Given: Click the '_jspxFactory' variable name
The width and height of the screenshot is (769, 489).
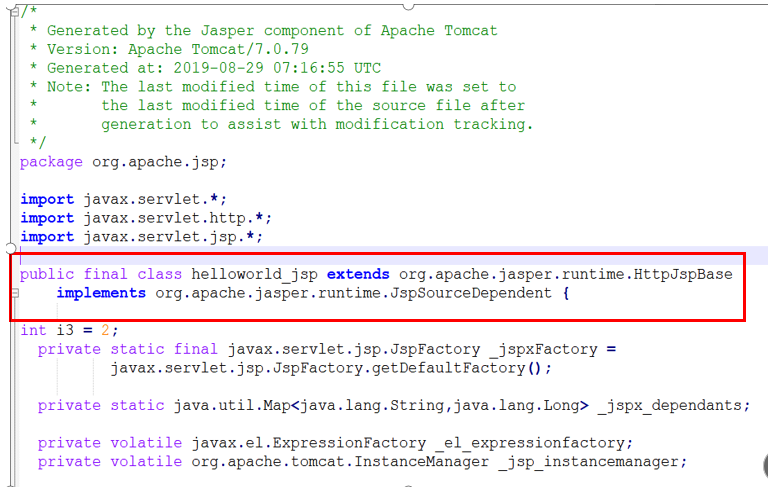Looking at the screenshot, I should click(543, 349).
